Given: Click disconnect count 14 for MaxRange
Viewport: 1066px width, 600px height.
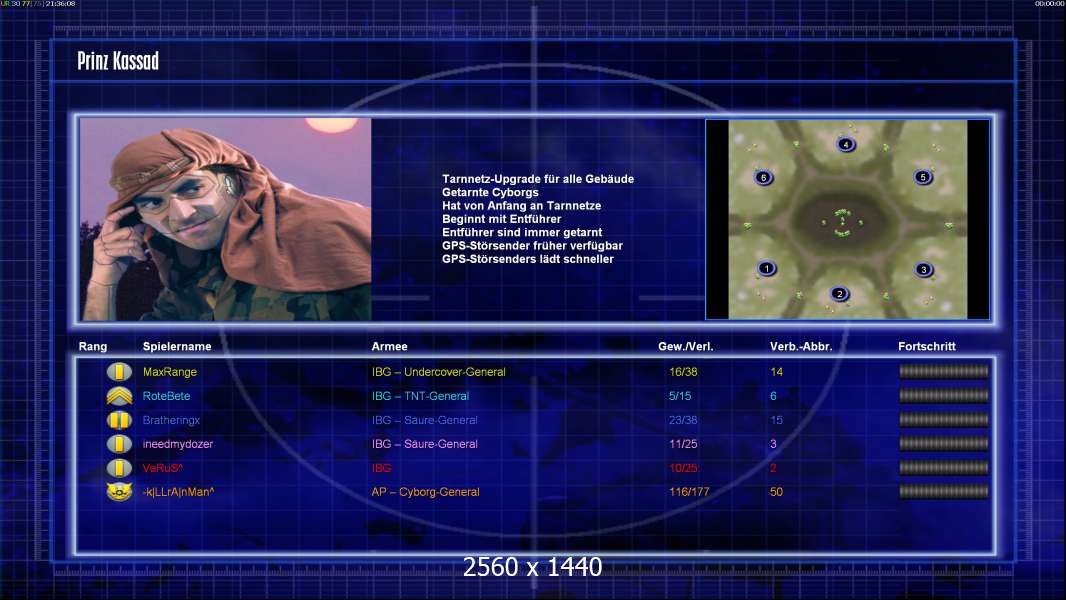Looking at the screenshot, I should (776, 372).
